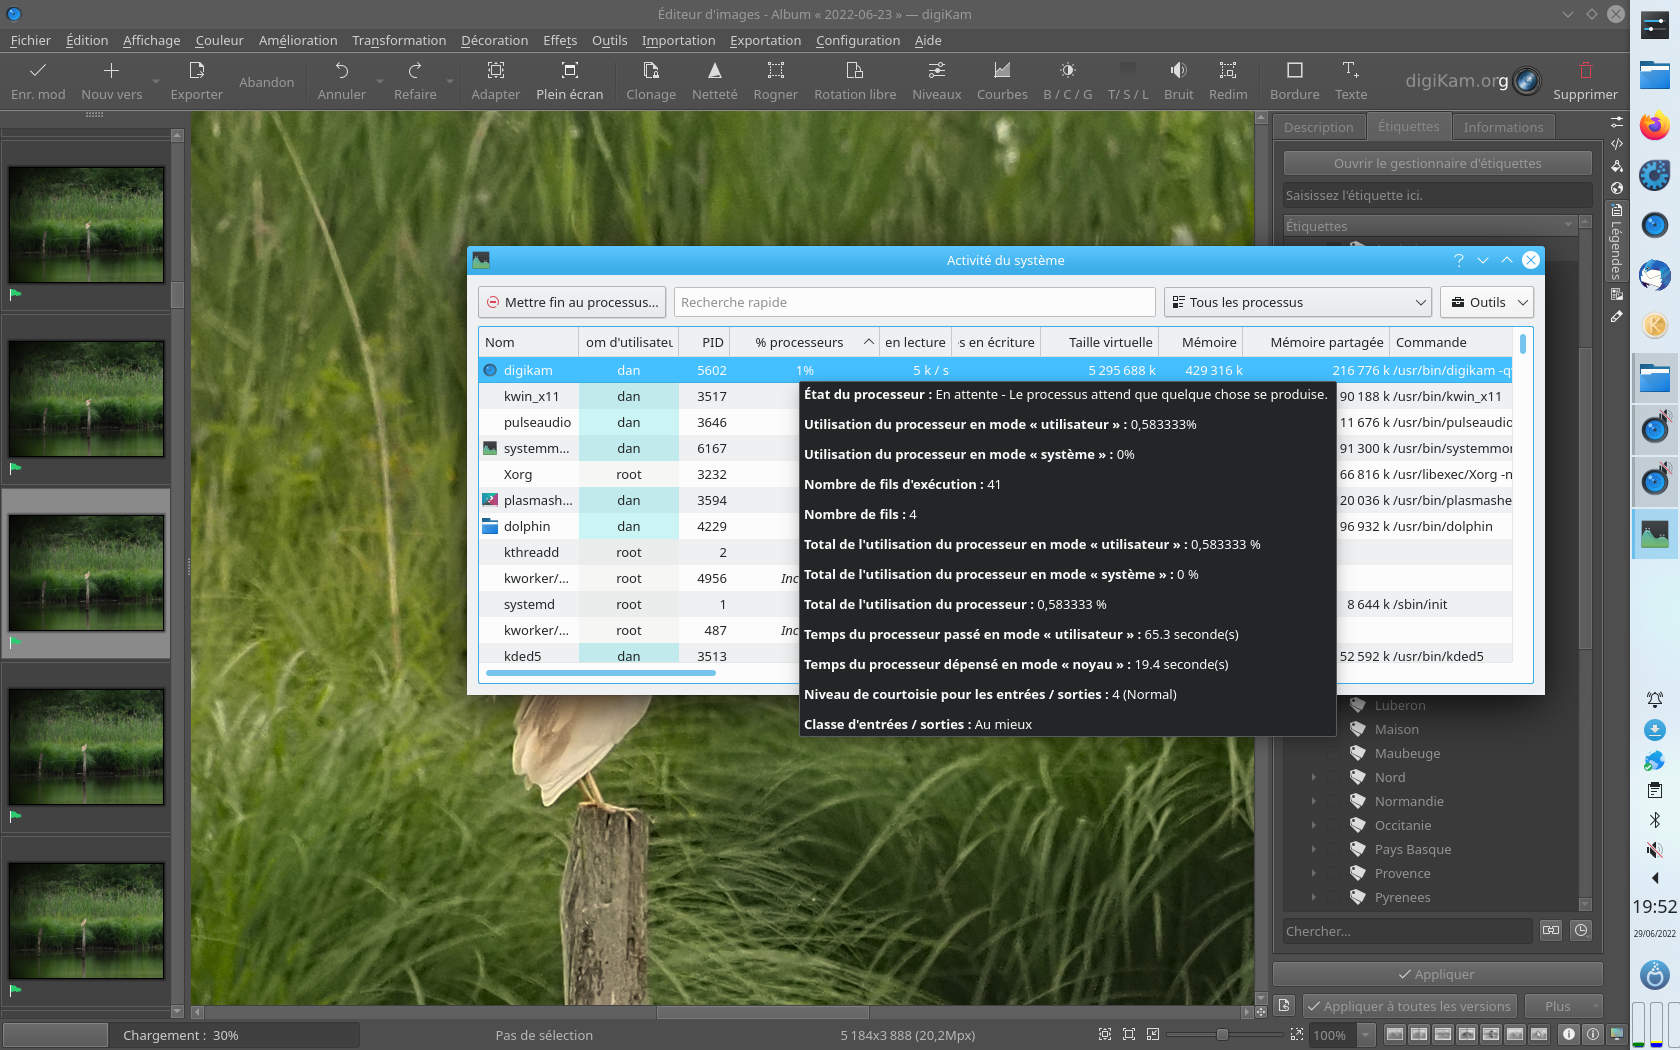Click the process table horizontal scrollbar
The height and width of the screenshot is (1050, 1680).
(x=600, y=673)
